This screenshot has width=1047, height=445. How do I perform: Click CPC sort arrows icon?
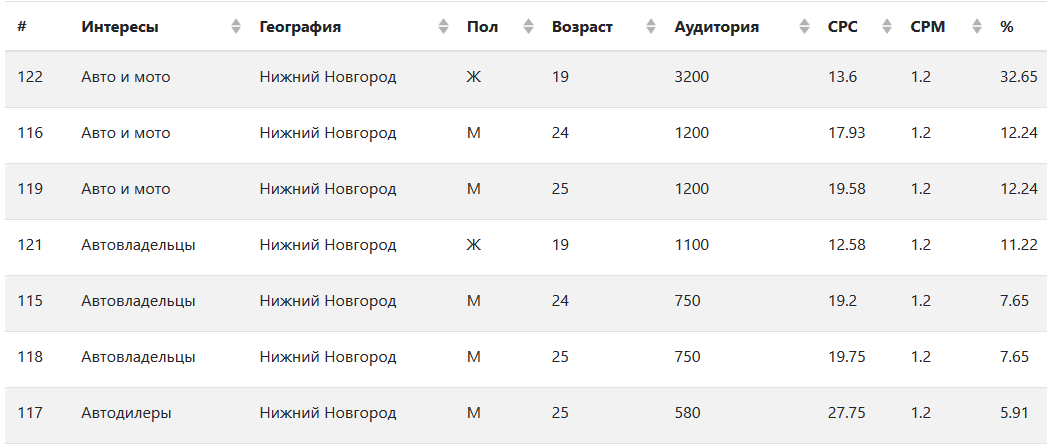[x=887, y=27]
